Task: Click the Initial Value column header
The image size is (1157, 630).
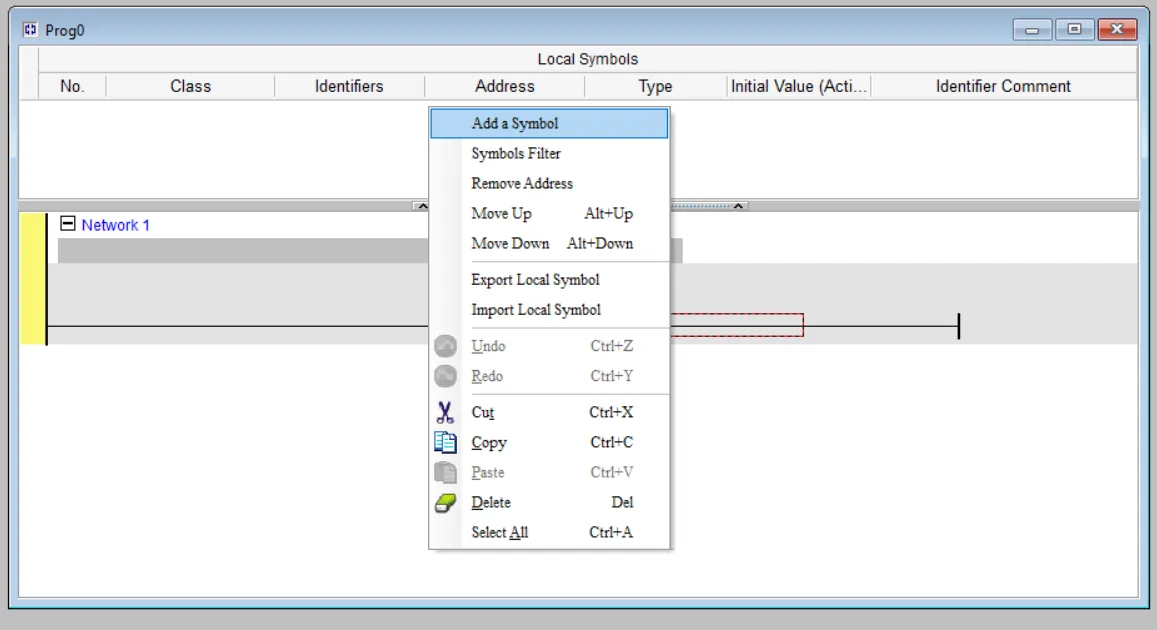Action: pyautogui.click(x=798, y=86)
